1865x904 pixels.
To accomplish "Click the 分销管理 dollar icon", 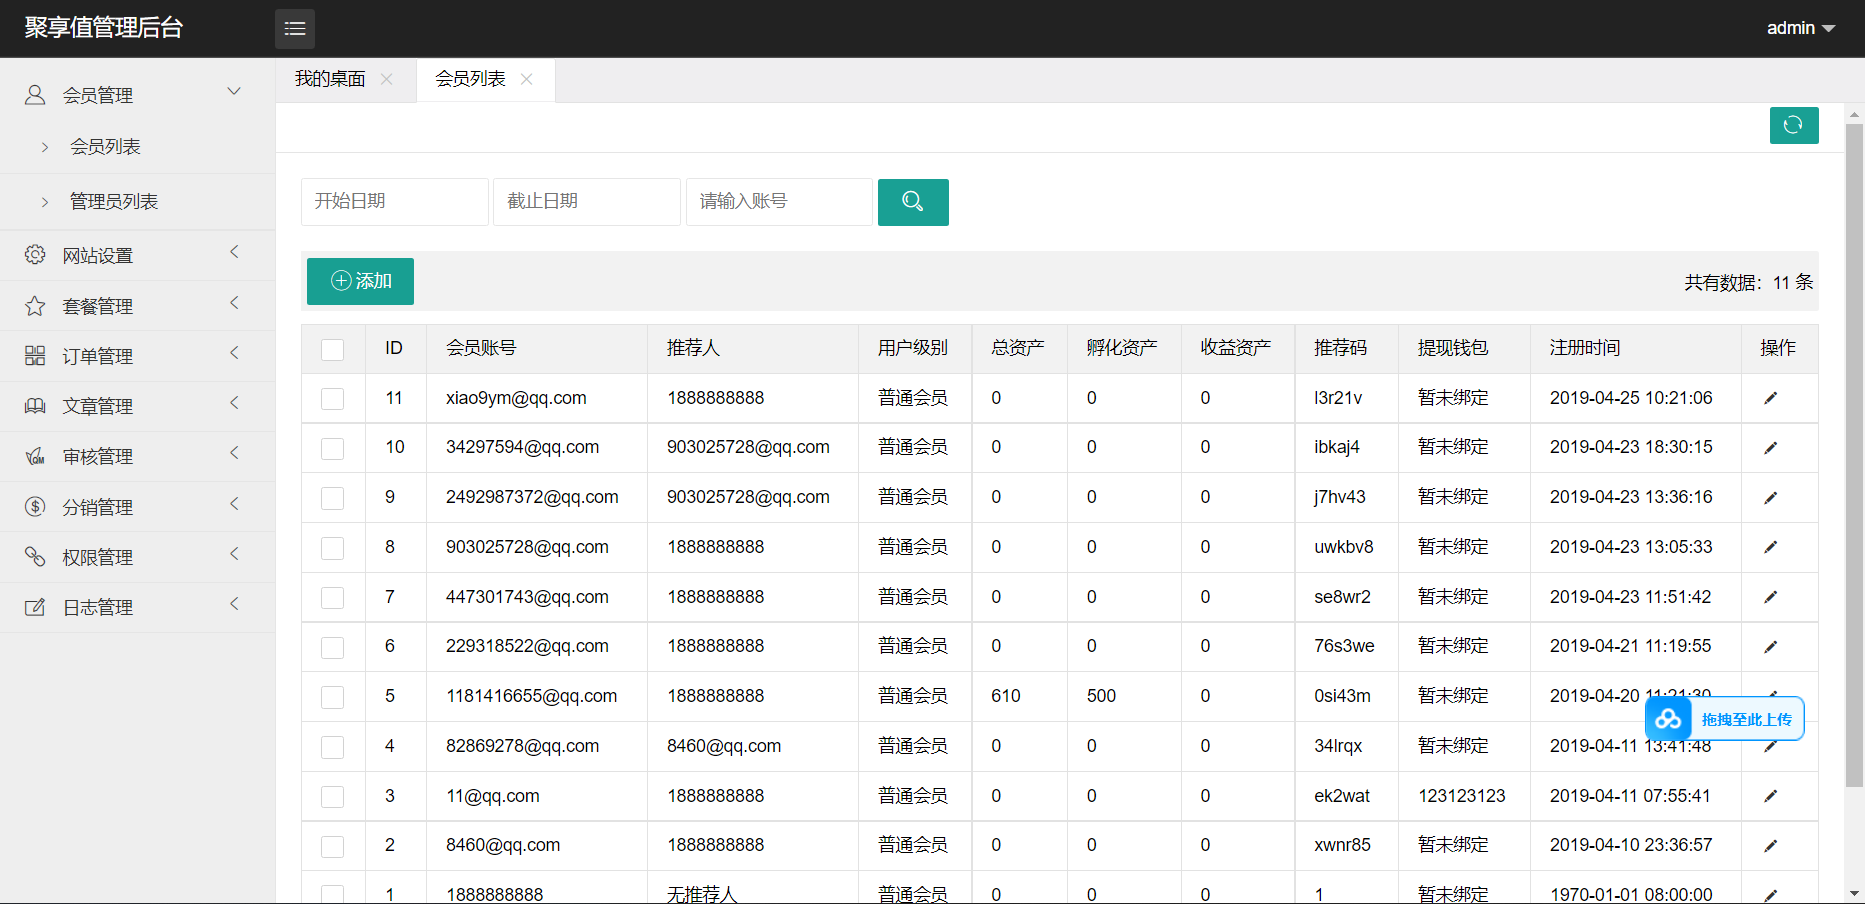I will (x=35, y=507).
